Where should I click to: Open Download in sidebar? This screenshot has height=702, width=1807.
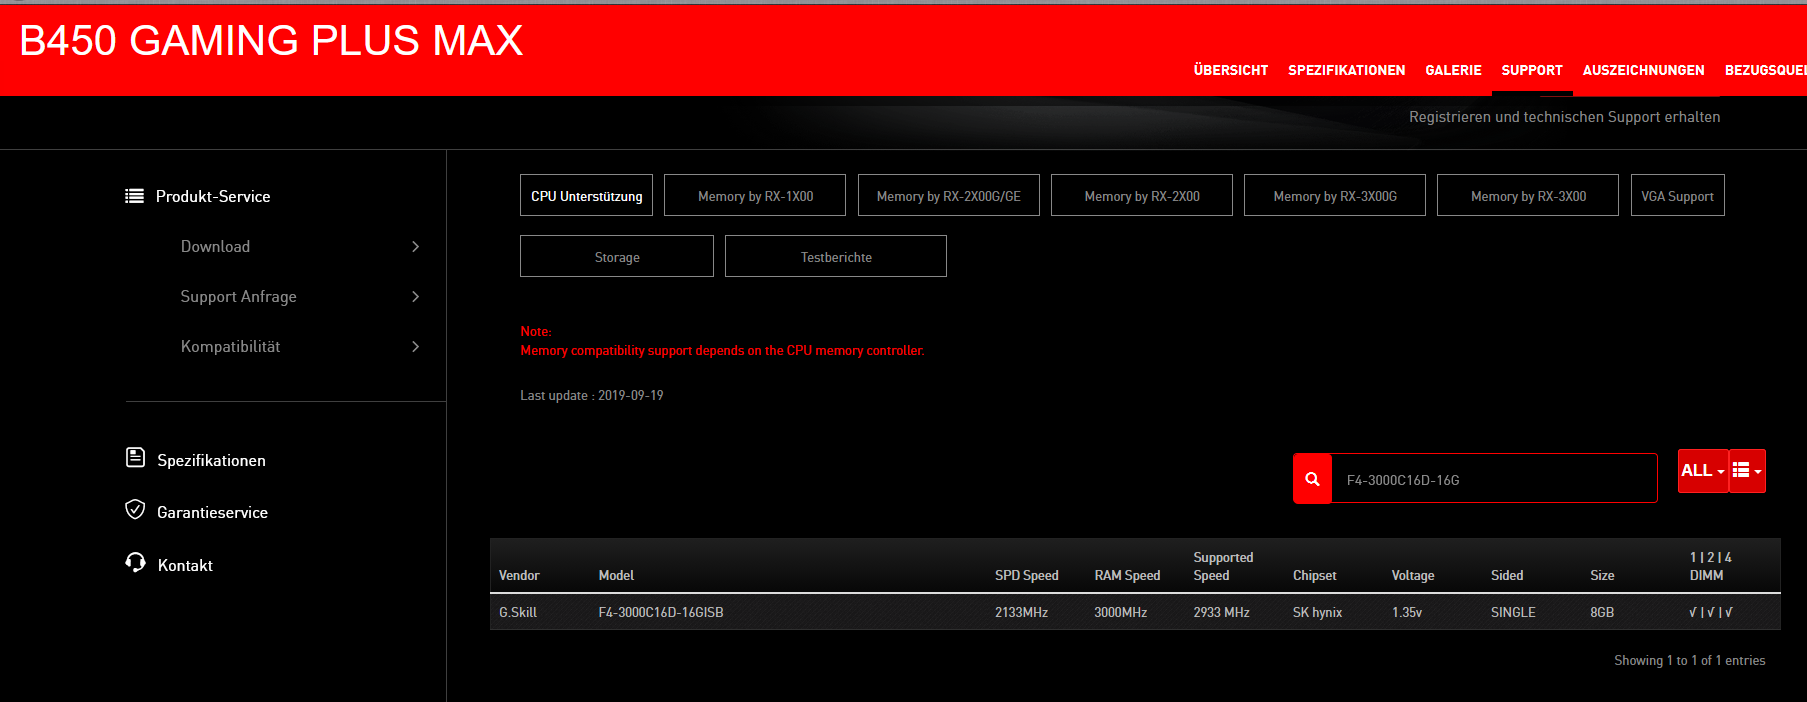tap(215, 247)
